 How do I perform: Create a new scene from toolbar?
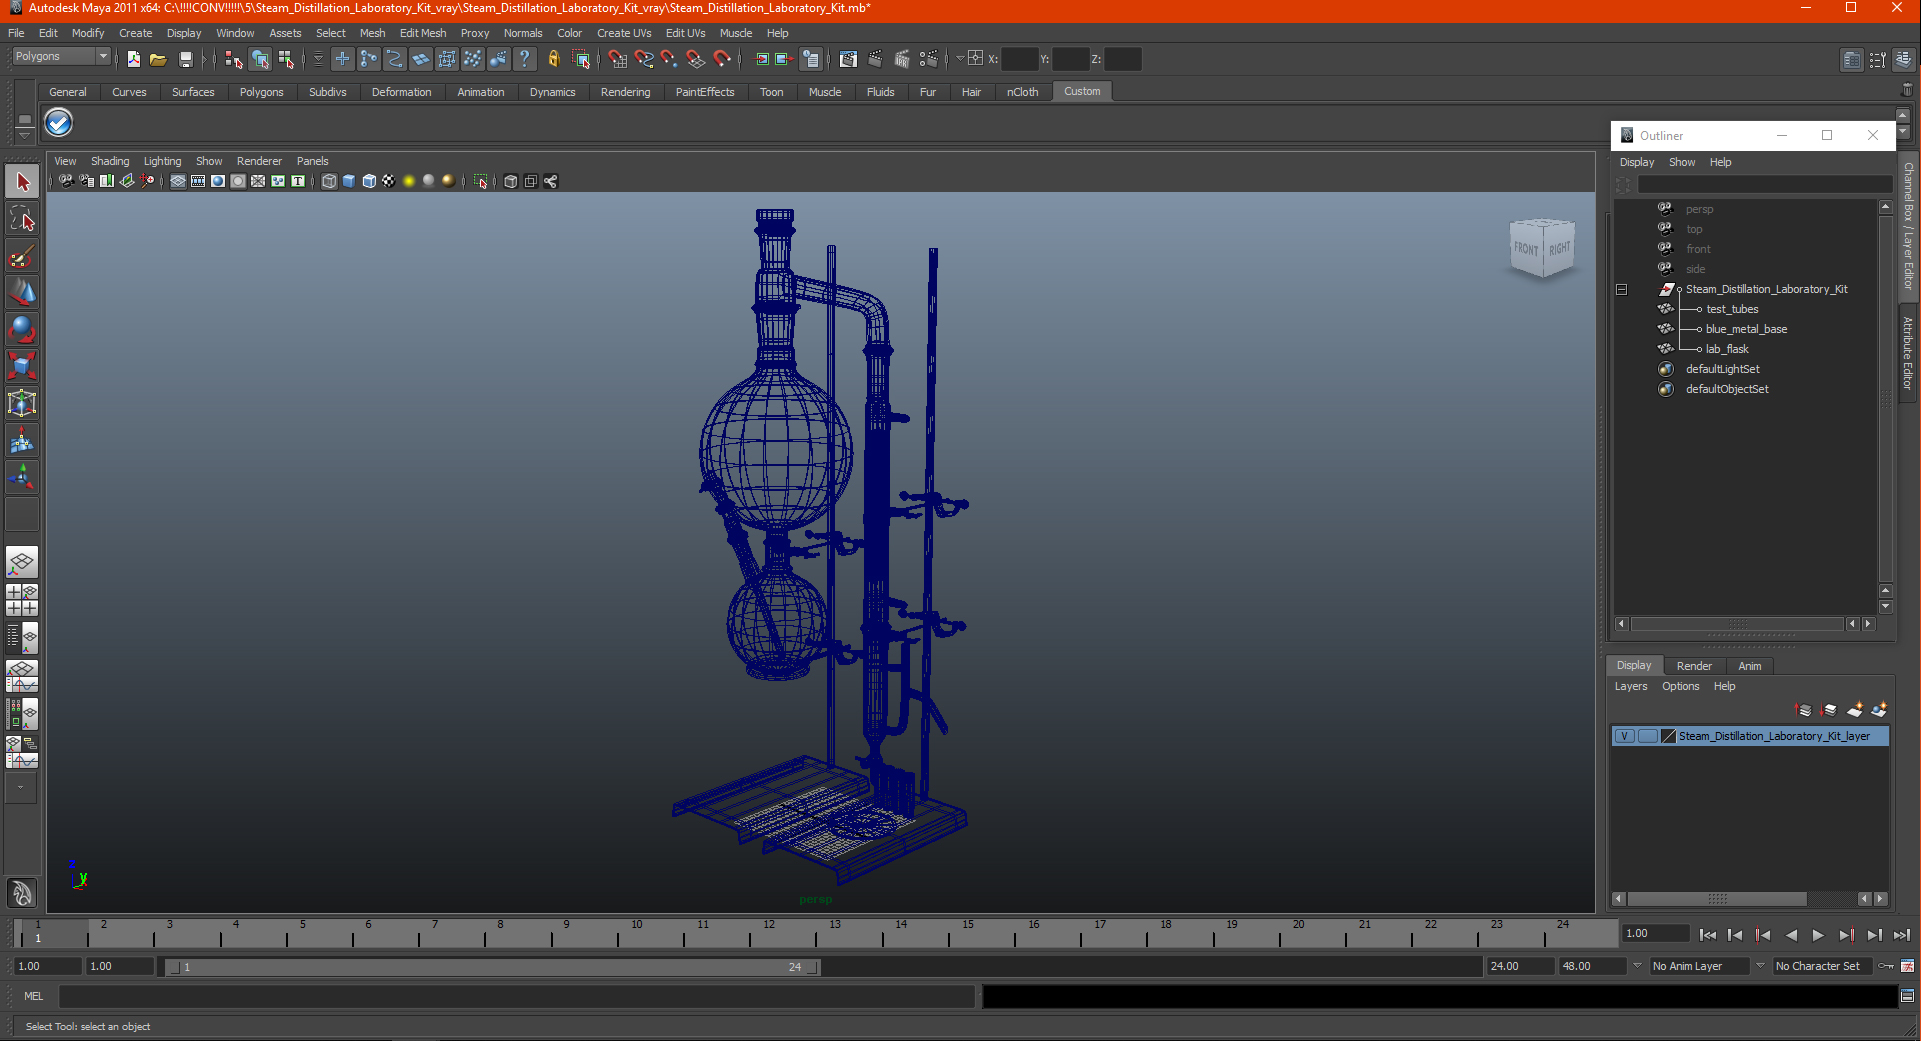pos(133,59)
